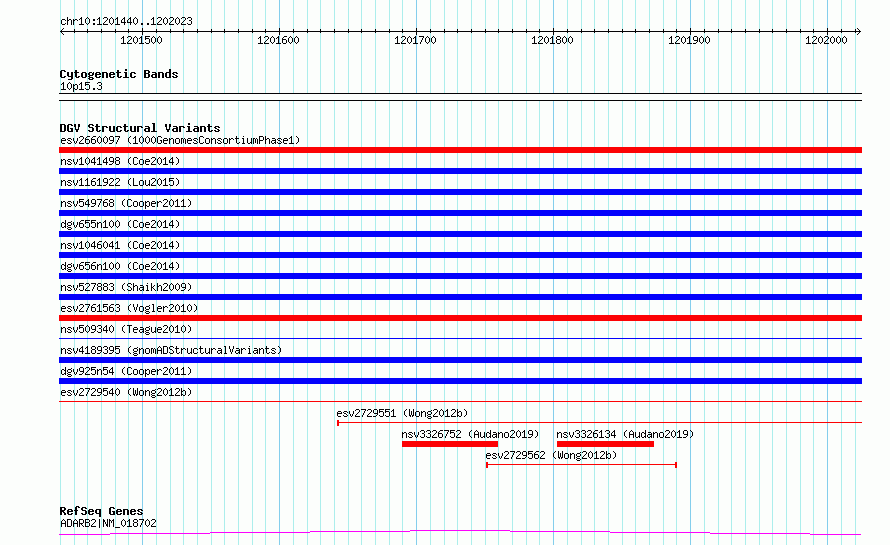This screenshot has height=545, width=890.
Task: Click the esv2729562 red bracketed line
Action: click(581, 465)
